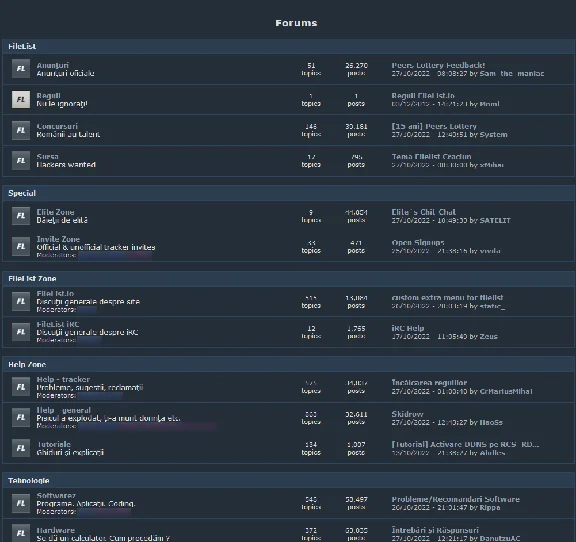Click the FL icon beside Softwarez forum
576x542 pixels.
21,503
